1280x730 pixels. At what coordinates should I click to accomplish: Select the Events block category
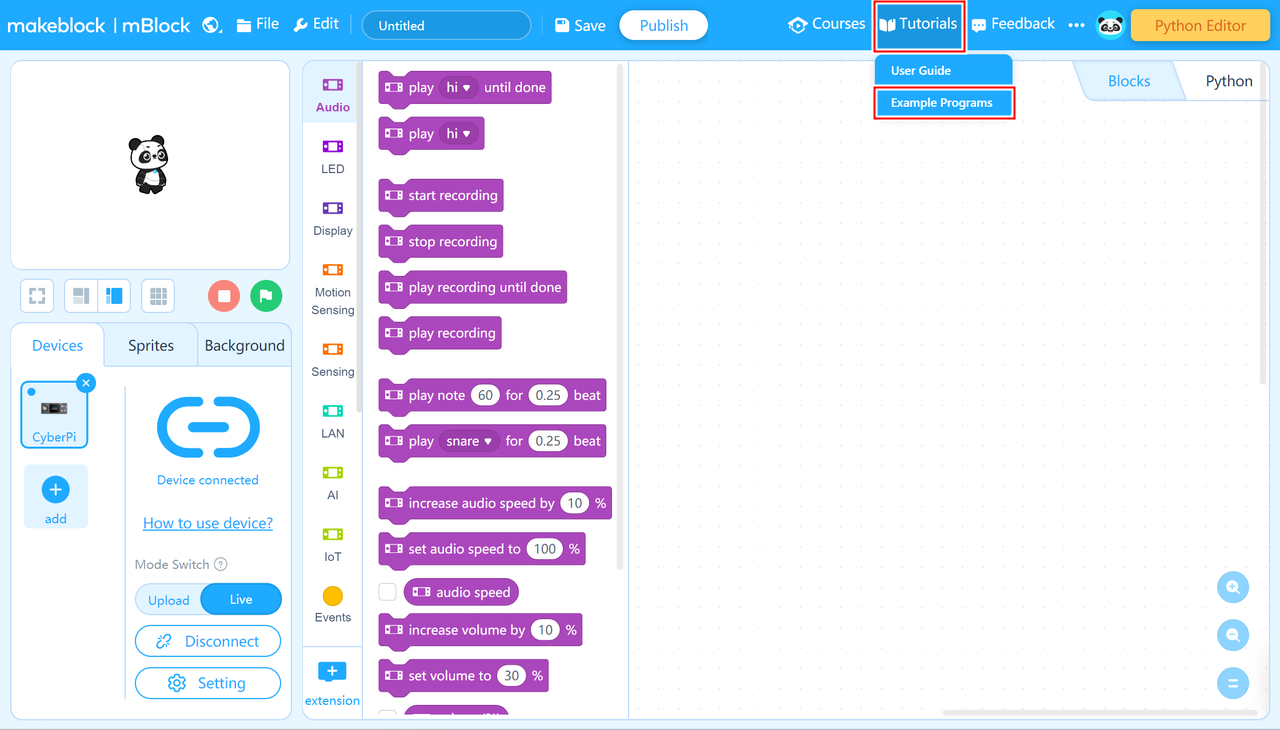coord(333,605)
